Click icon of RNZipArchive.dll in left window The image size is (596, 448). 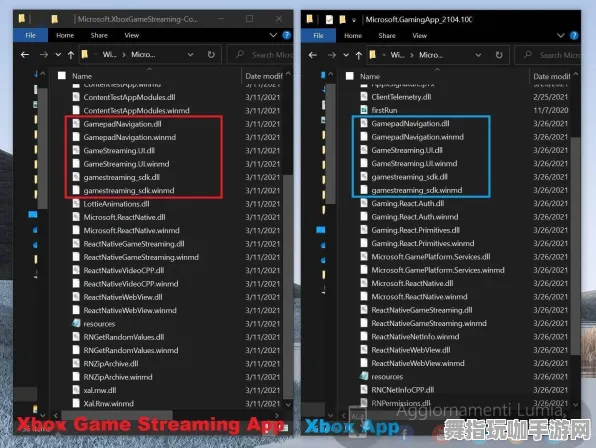point(76,363)
